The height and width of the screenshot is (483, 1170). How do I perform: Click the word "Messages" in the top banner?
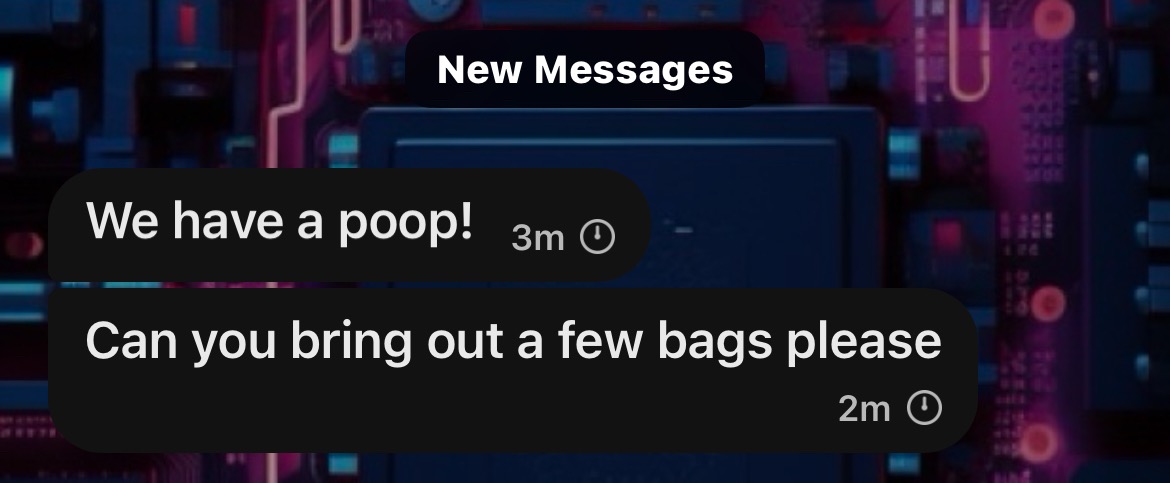click(634, 69)
